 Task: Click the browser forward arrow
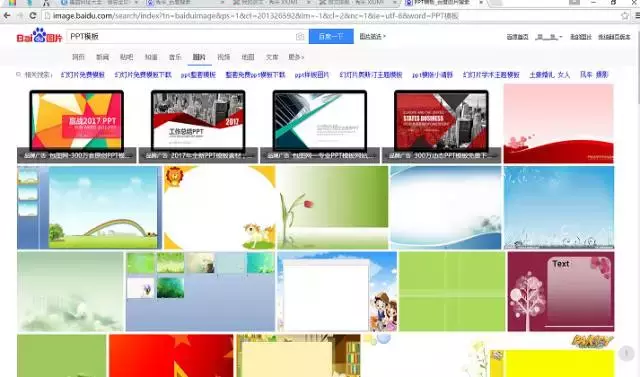pos(20,16)
